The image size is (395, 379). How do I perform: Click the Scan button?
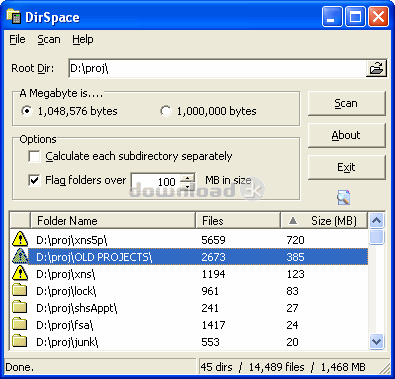[x=346, y=103]
